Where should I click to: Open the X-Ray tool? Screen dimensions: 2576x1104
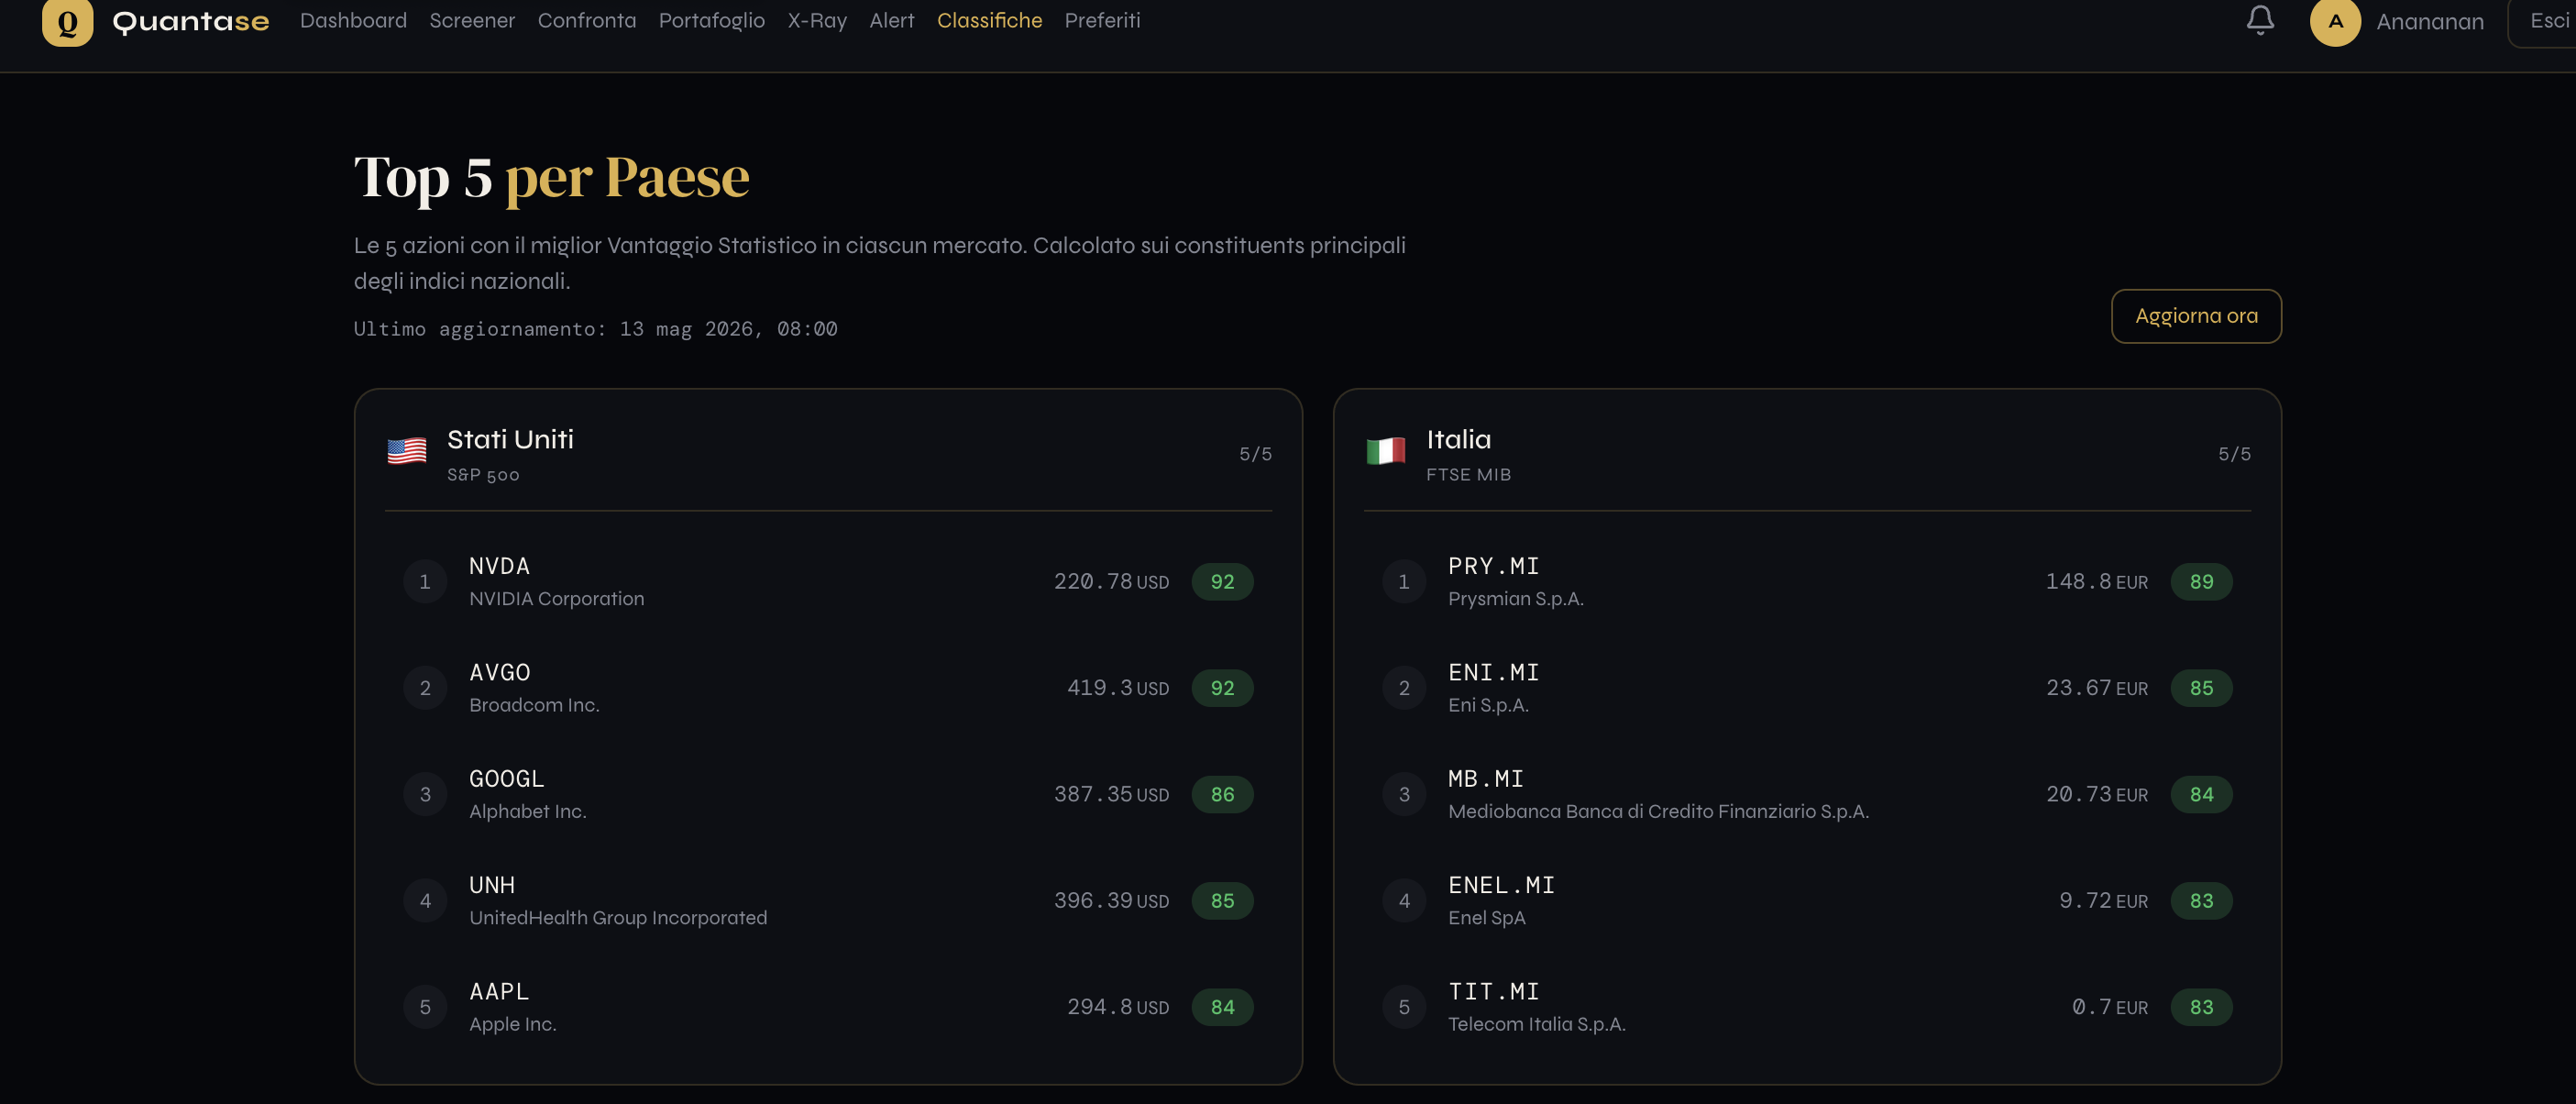pos(817,21)
